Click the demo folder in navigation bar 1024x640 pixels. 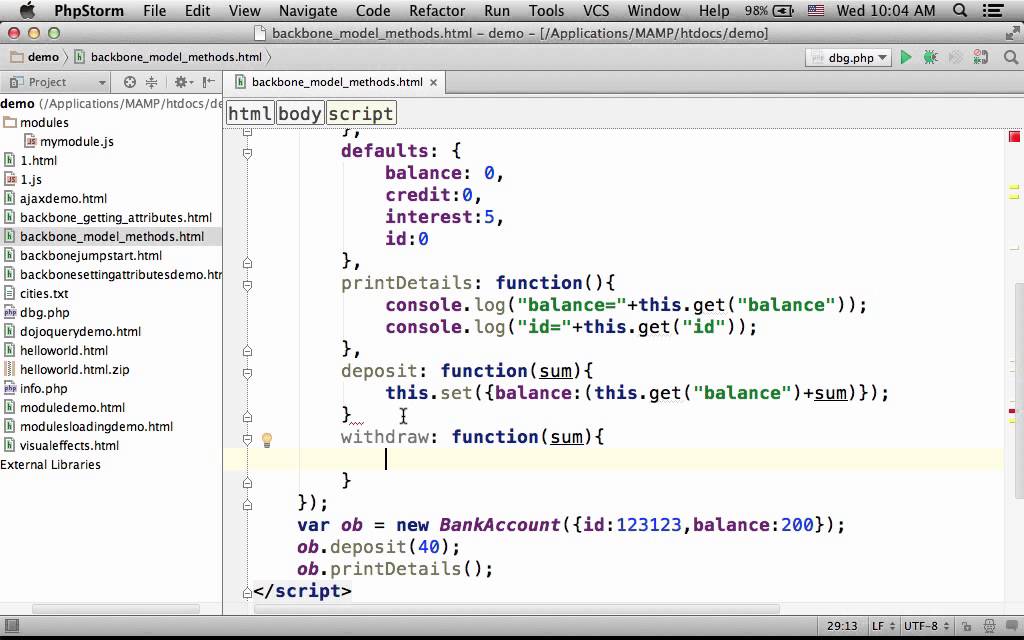pyautogui.click(x=37, y=57)
